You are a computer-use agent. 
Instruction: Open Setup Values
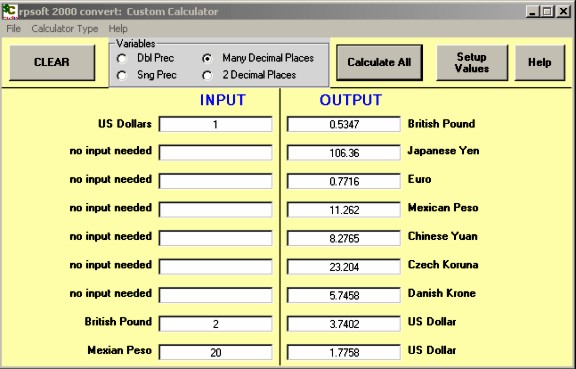tap(472, 62)
